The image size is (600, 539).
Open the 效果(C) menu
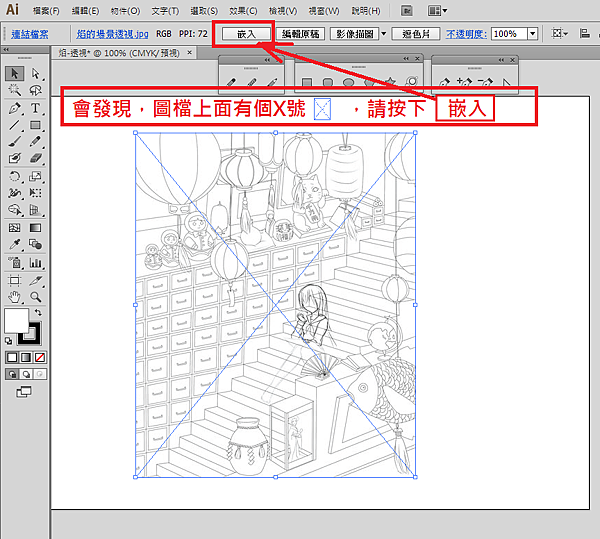pos(243,11)
